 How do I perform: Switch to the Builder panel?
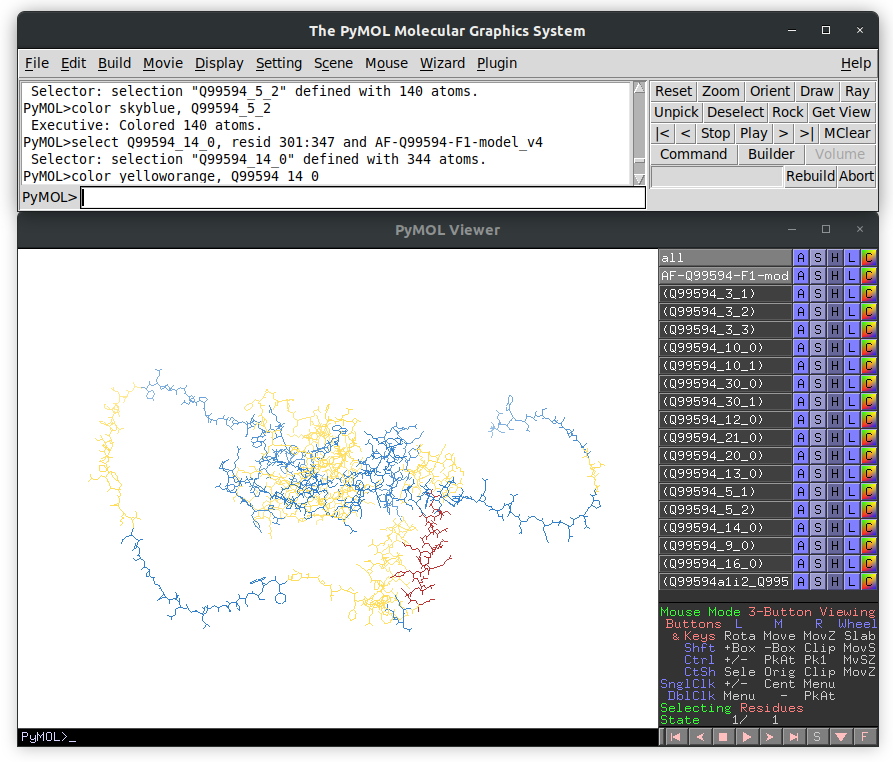point(771,154)
